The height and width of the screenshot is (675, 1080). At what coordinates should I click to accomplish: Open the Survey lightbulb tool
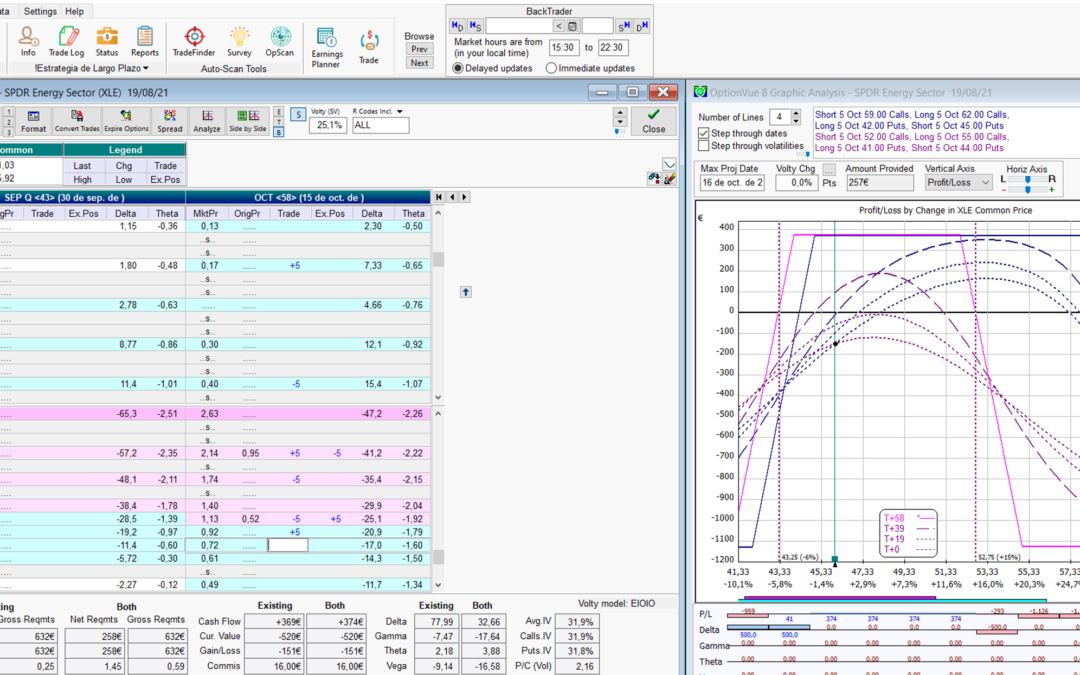(239, 41)
